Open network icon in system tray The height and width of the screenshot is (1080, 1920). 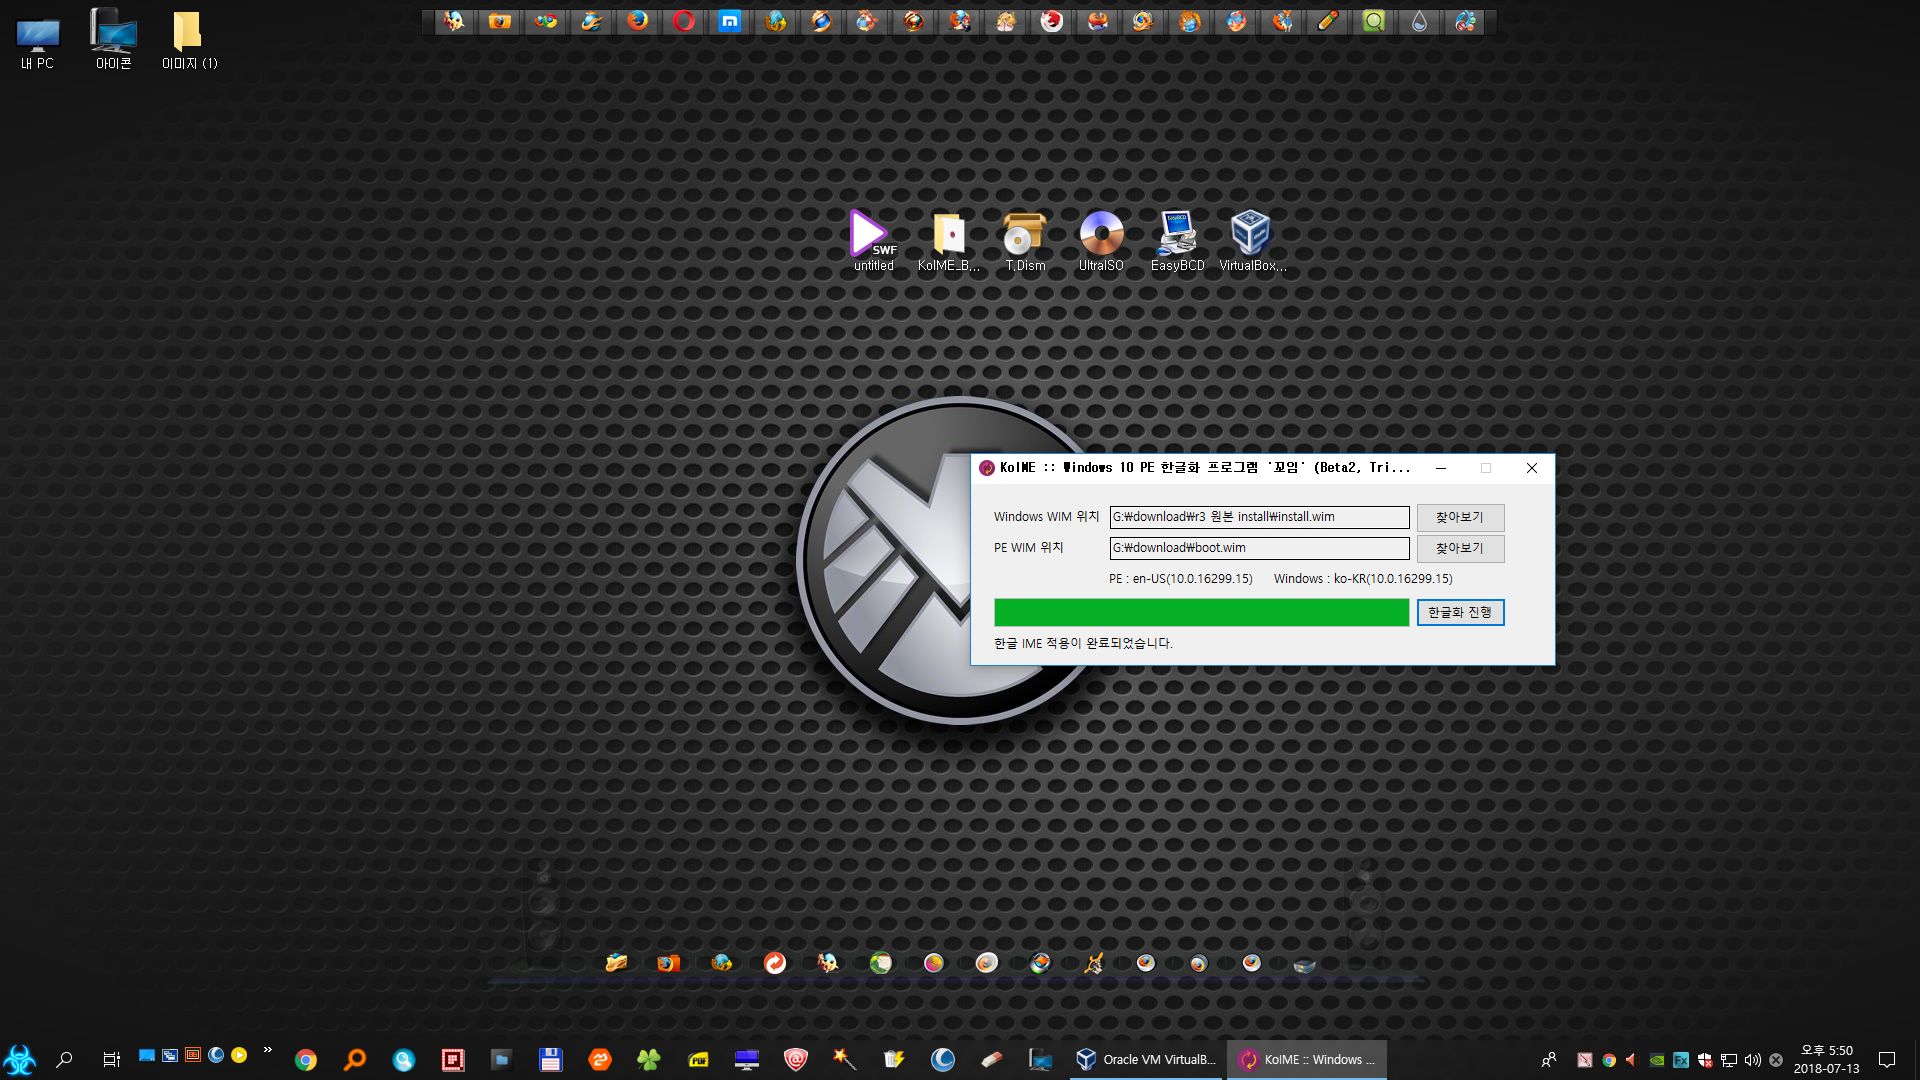1729,1060
